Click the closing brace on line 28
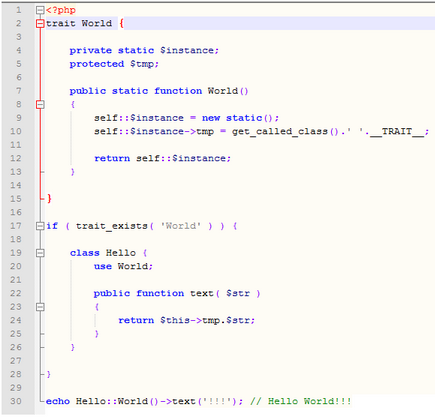 [x=49, y=374]
